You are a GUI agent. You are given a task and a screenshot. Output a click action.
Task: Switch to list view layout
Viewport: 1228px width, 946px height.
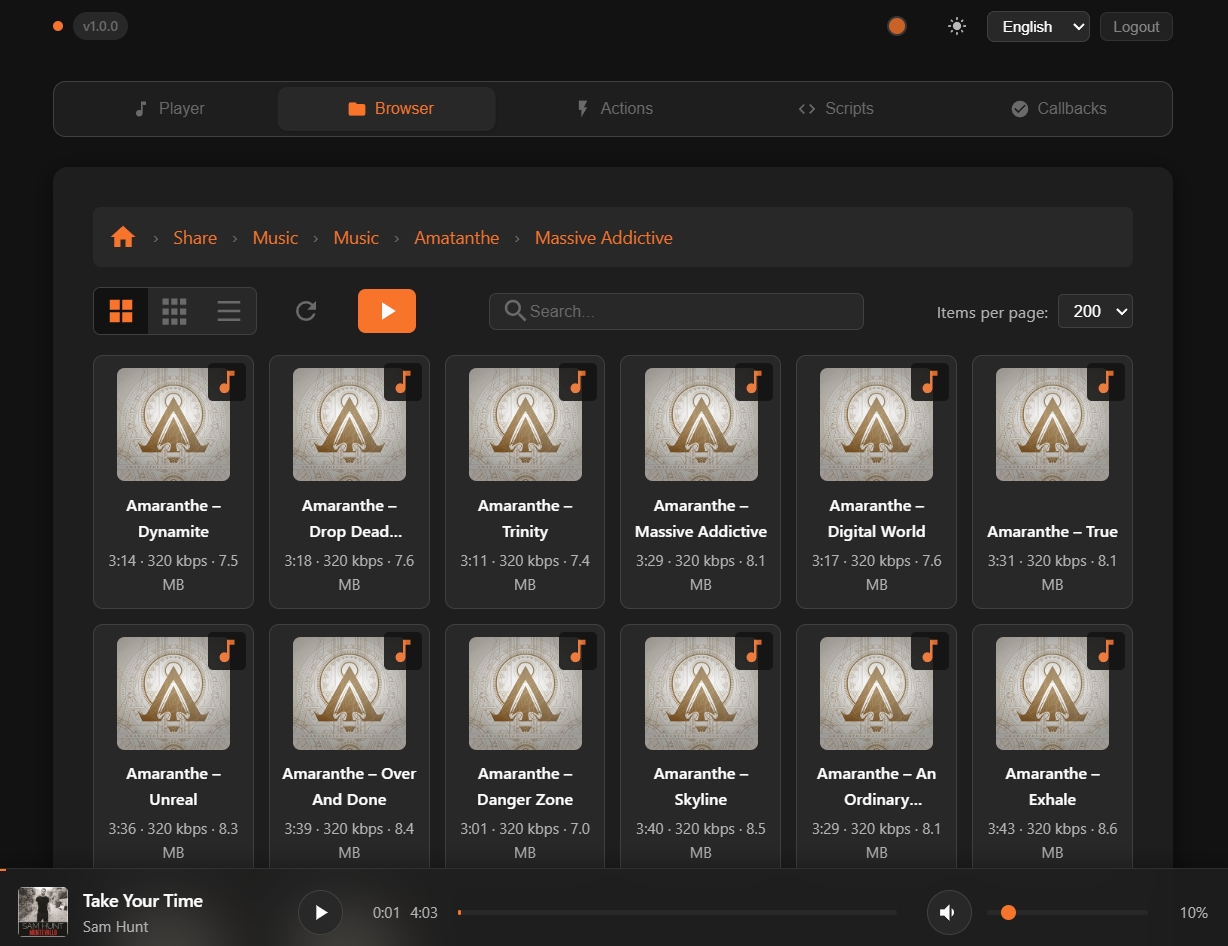(229, 311)
